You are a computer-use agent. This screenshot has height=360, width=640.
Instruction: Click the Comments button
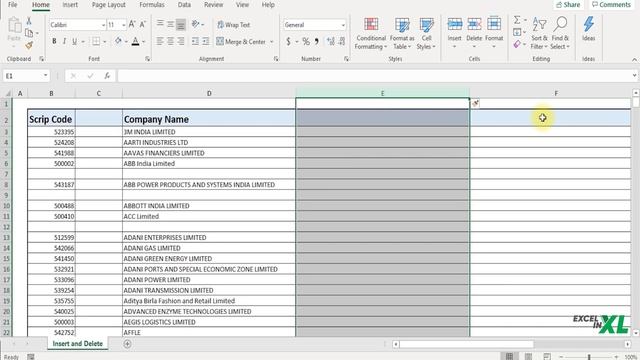pos(611,5)
